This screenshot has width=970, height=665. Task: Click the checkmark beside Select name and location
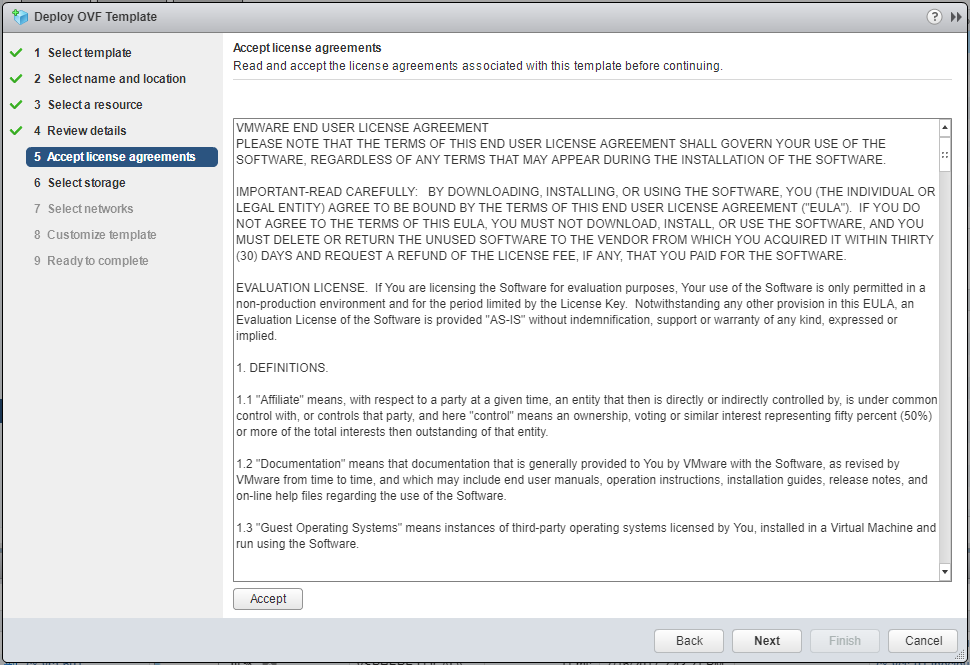coord(16,78)
